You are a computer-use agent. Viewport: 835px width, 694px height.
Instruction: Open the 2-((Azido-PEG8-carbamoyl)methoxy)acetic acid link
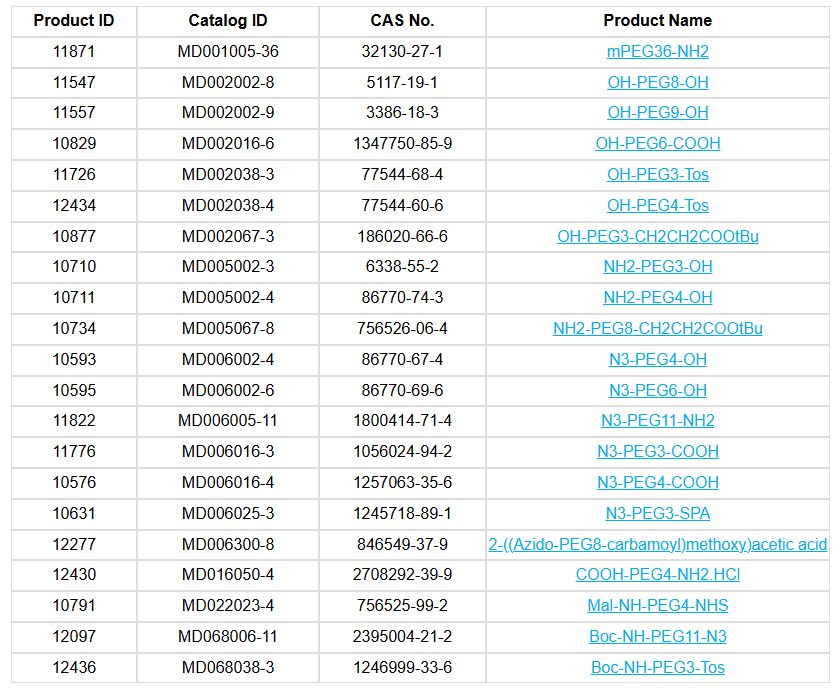[658, 544]
